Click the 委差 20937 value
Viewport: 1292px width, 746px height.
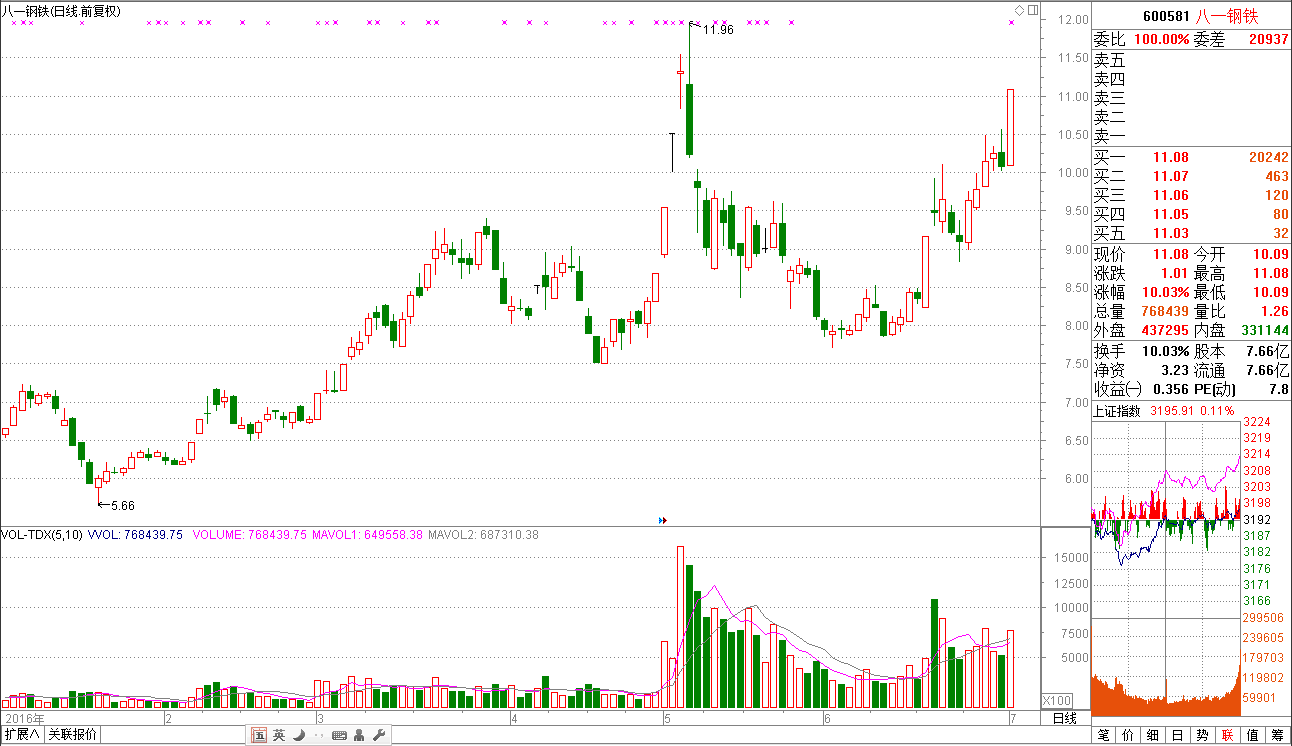click(1269, 39)
